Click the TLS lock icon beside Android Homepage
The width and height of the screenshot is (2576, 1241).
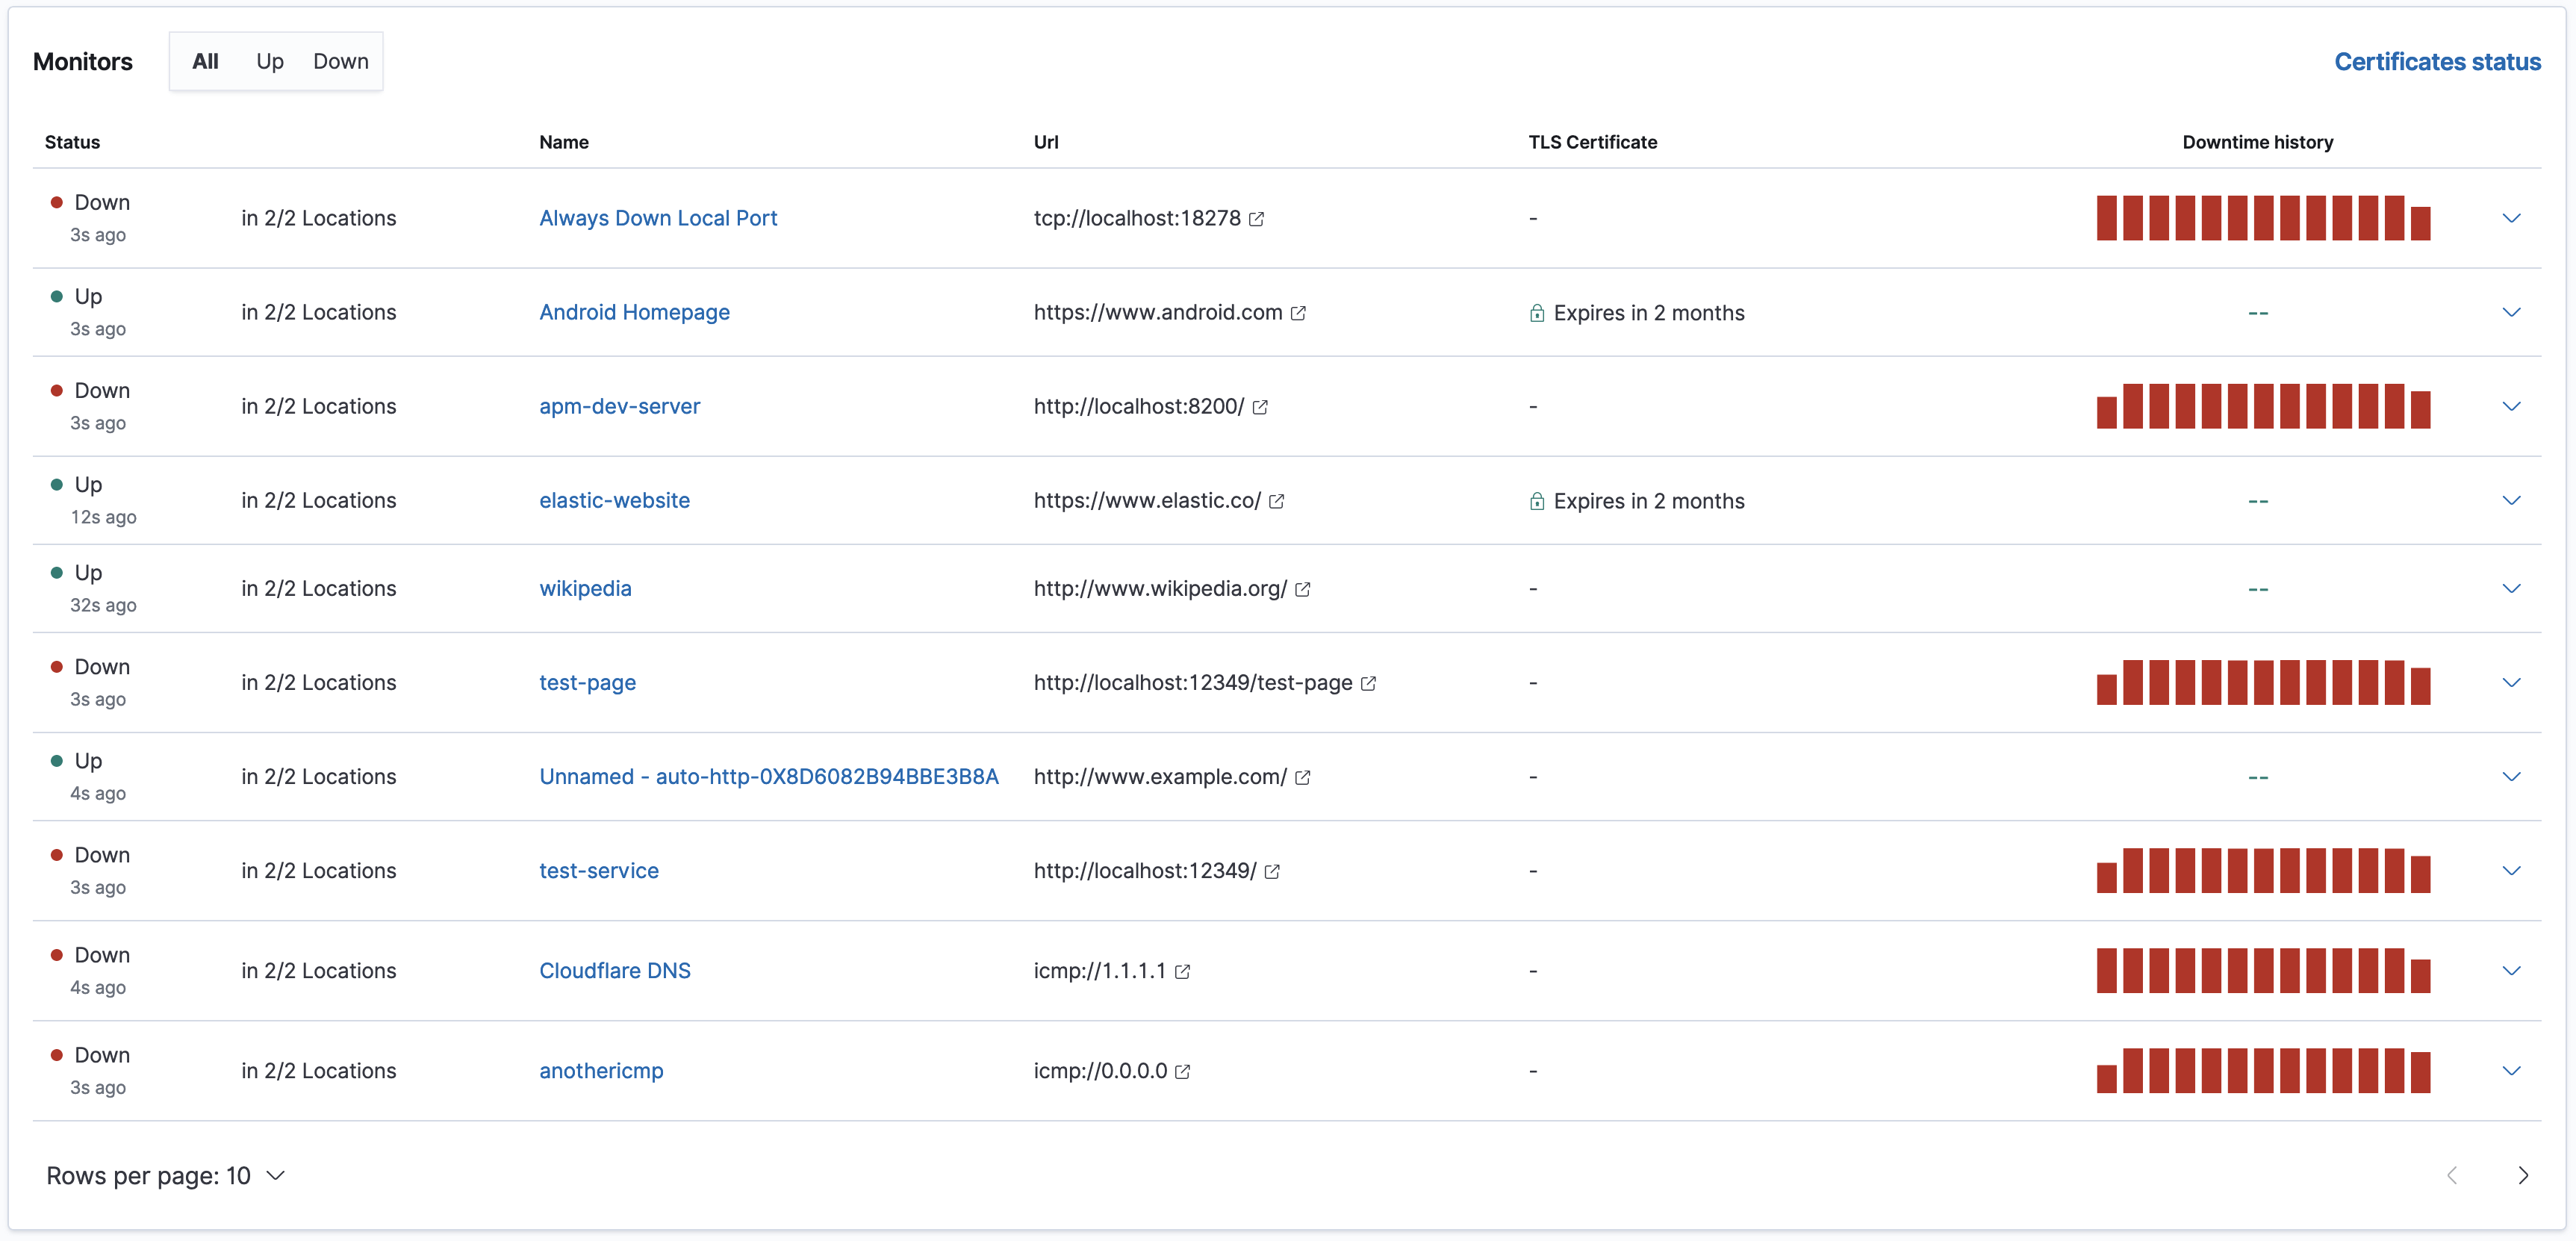tap(1537, 313)
